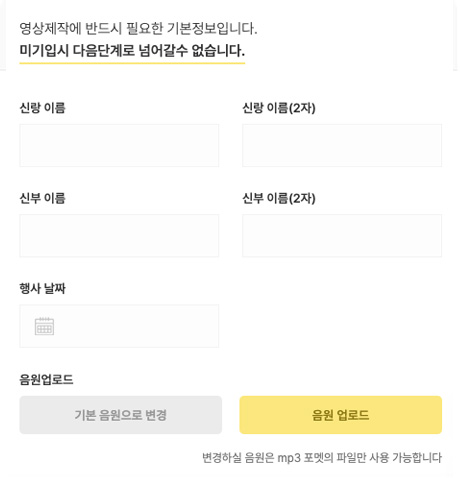Open the 행사 날짜 date field
This screenshot has width=460, height=478.
pyautogui.click(x=119, y=326)
